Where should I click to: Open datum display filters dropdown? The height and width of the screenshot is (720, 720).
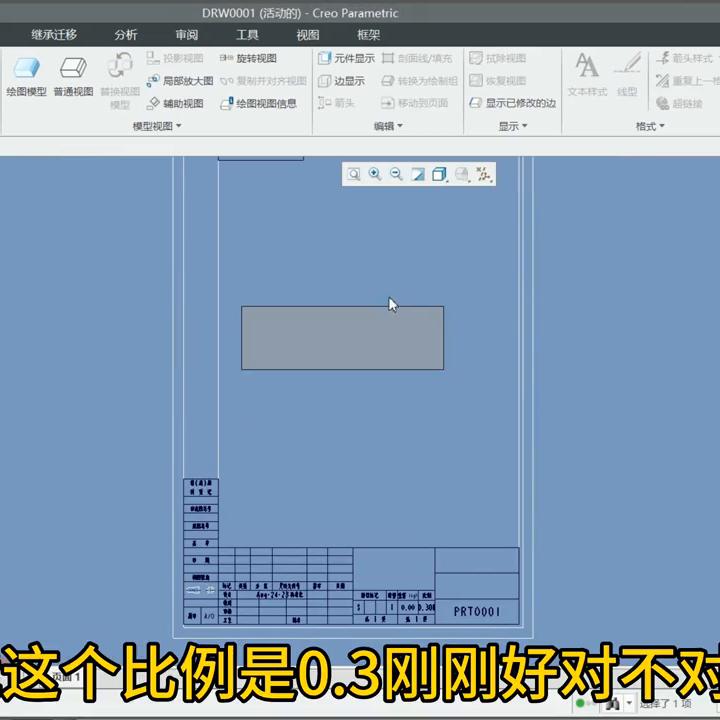(x=484, y=174)
